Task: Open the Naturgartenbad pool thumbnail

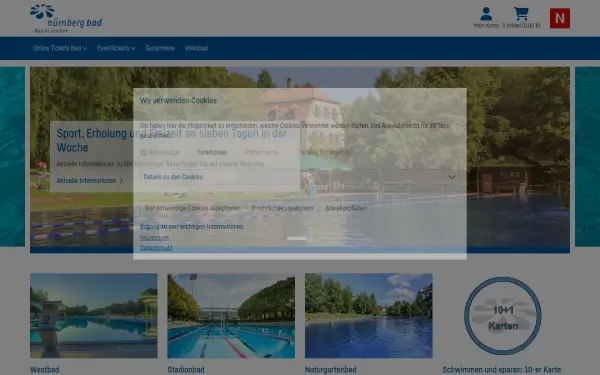Action: pyautogui.click(x=368, y=316)
